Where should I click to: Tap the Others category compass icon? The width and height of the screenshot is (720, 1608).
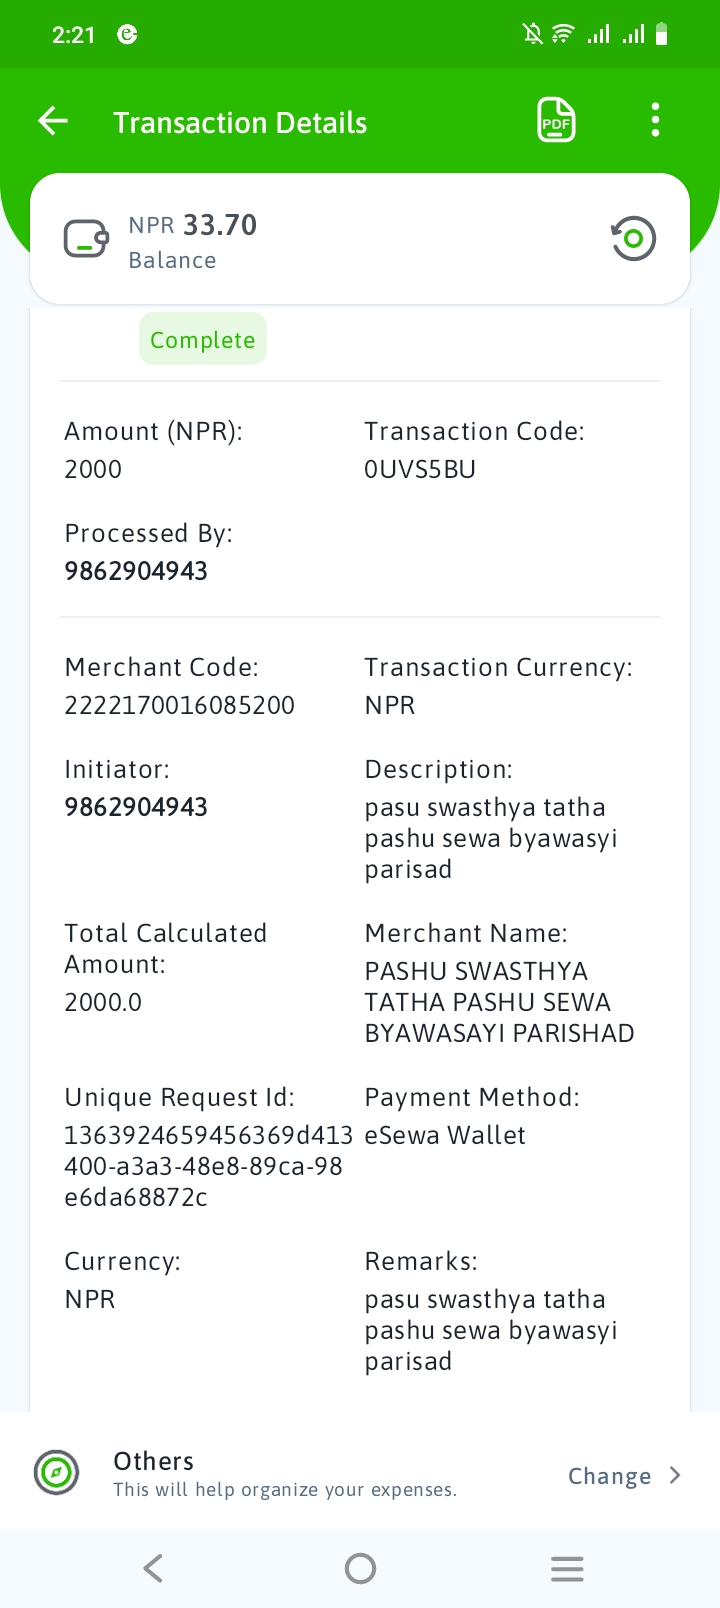[x=56, y=1472]
